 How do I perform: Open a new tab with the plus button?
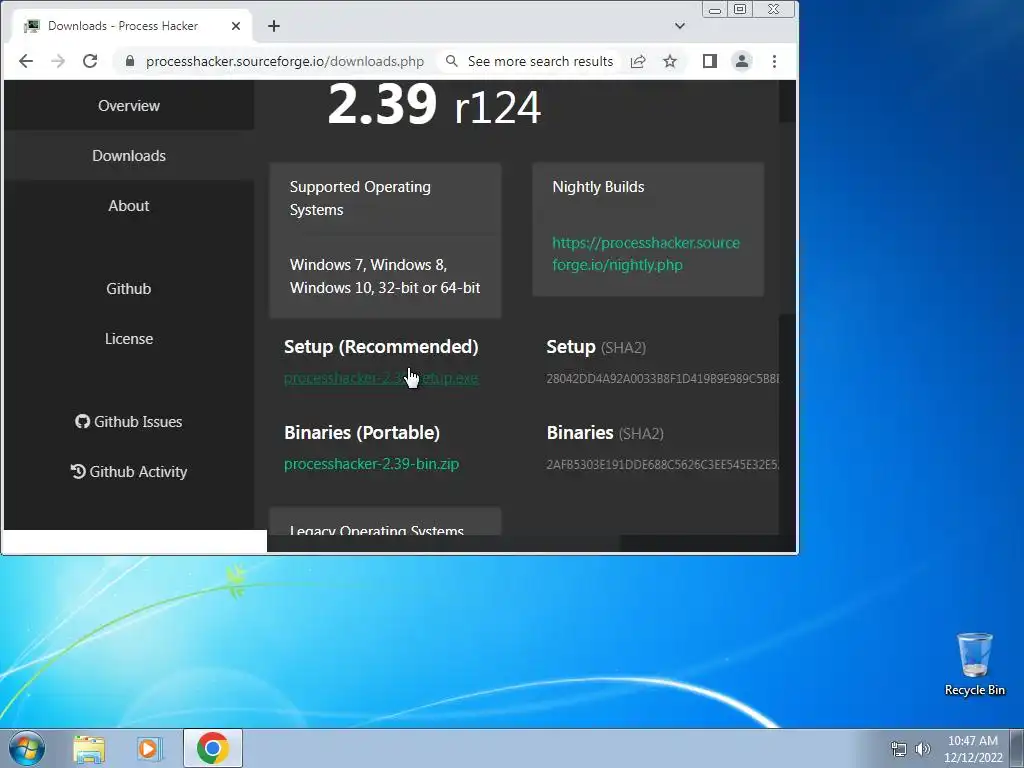[274, 26]
